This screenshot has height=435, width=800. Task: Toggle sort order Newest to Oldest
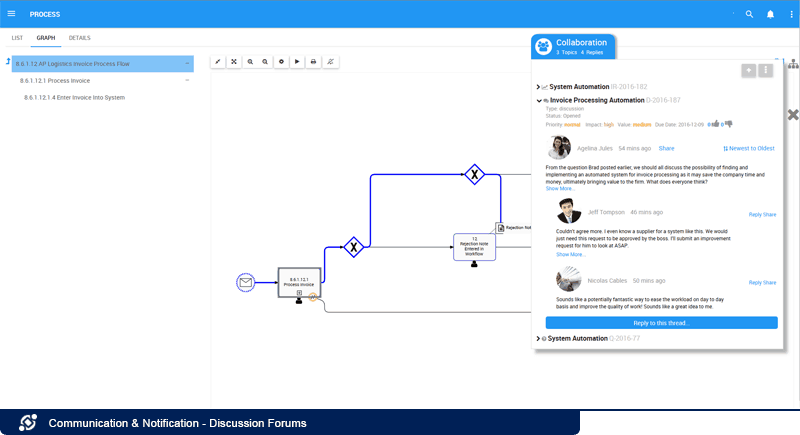click(749, 148)
